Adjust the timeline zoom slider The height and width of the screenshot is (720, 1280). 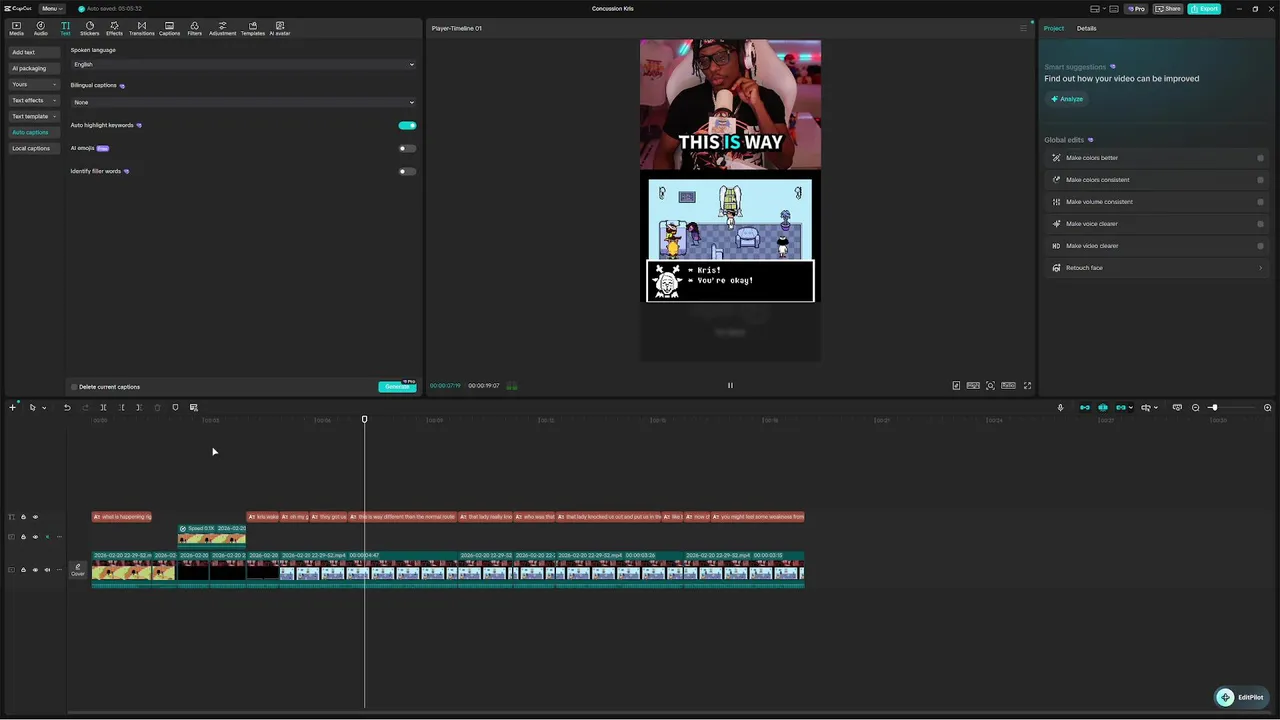[x=1213, y=408]
